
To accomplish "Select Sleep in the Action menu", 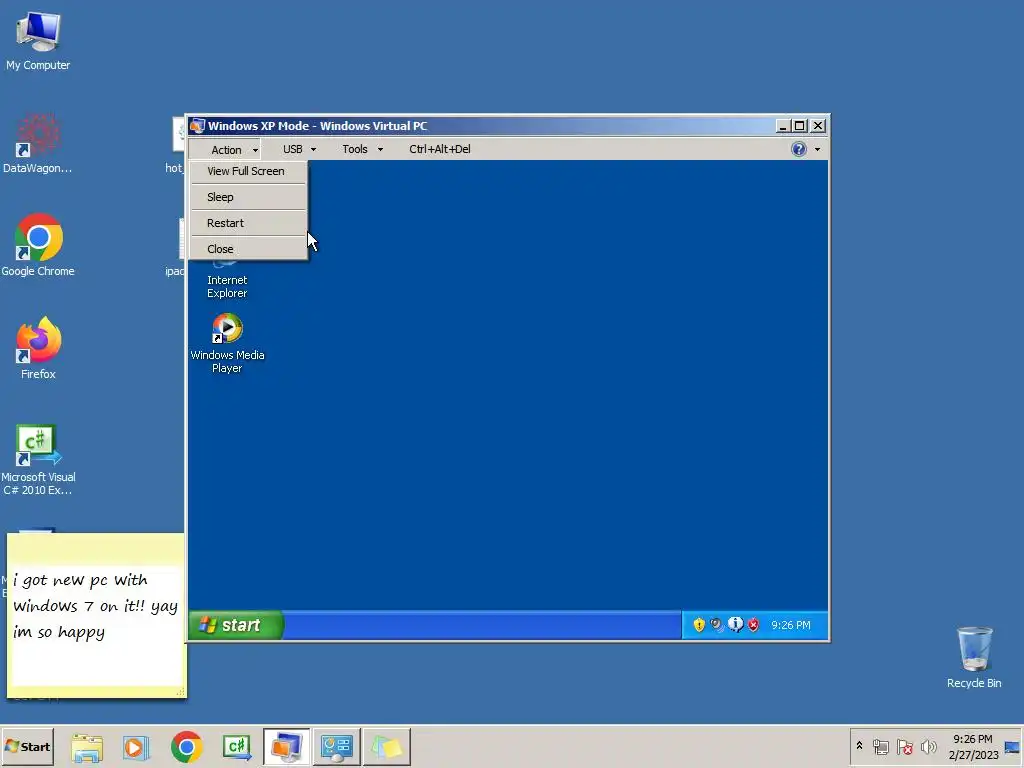I will tap(248, 197).
